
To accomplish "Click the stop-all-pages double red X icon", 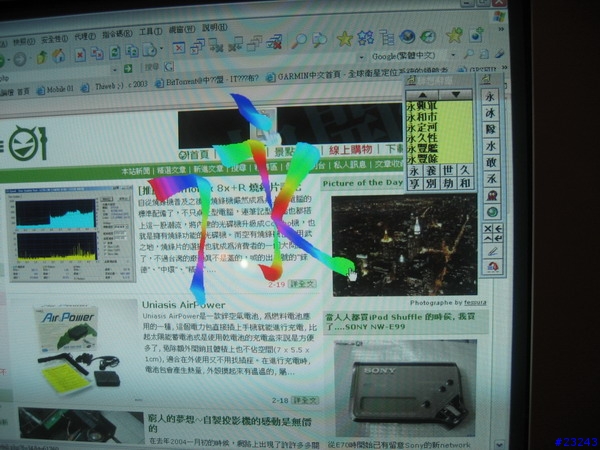I will (x=97, y=54).
